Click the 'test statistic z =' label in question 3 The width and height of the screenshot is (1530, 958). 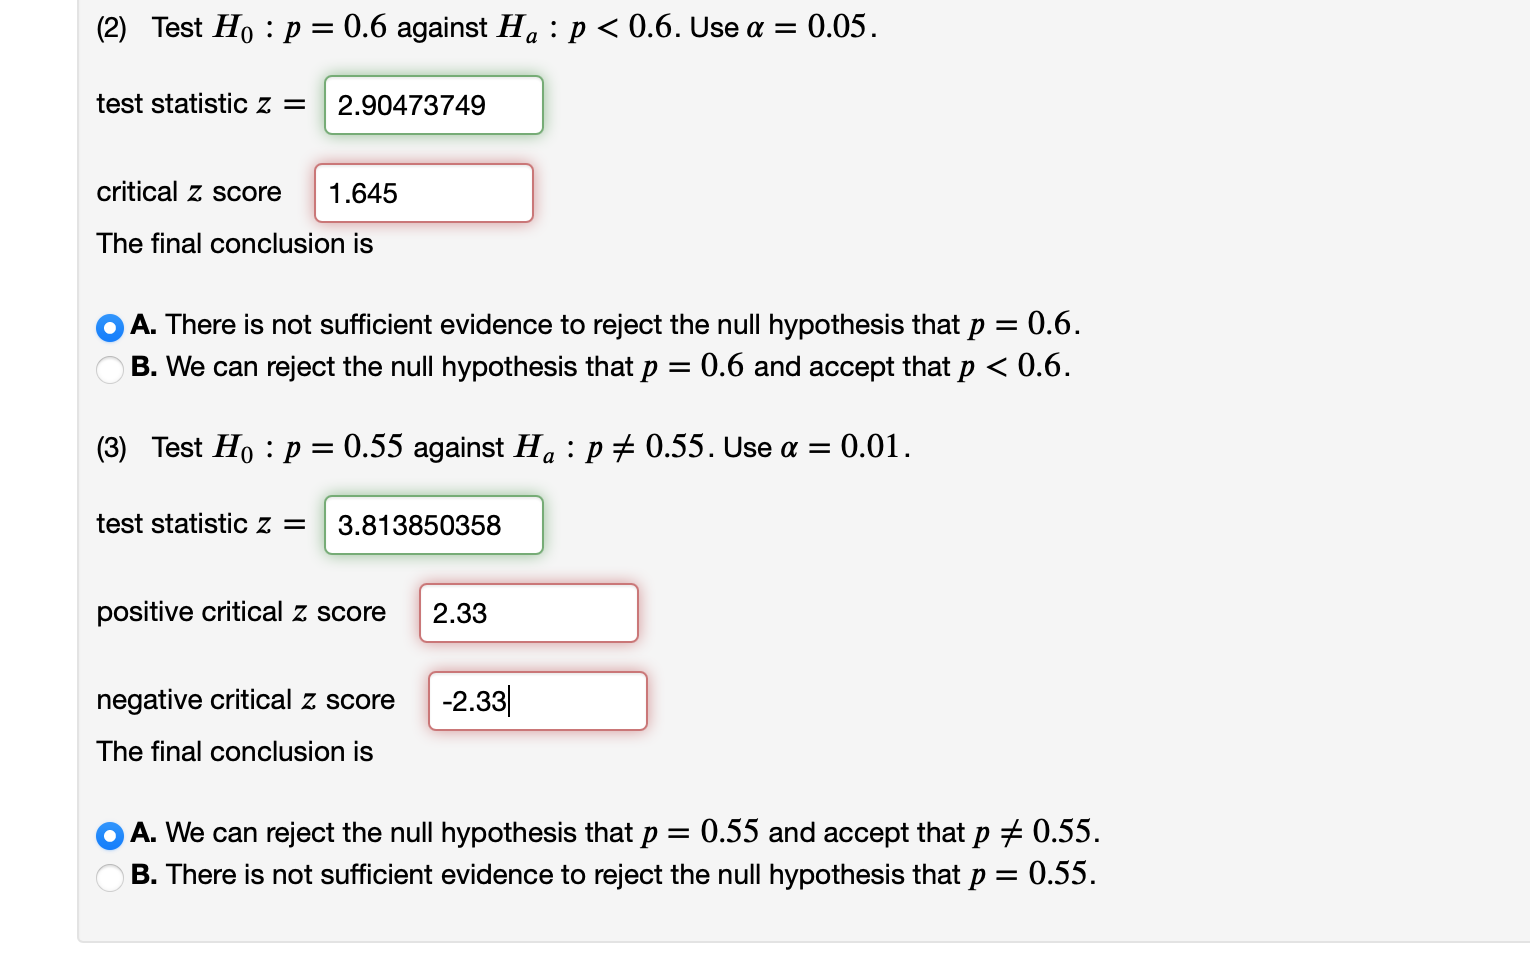click(x=200, y=524)
